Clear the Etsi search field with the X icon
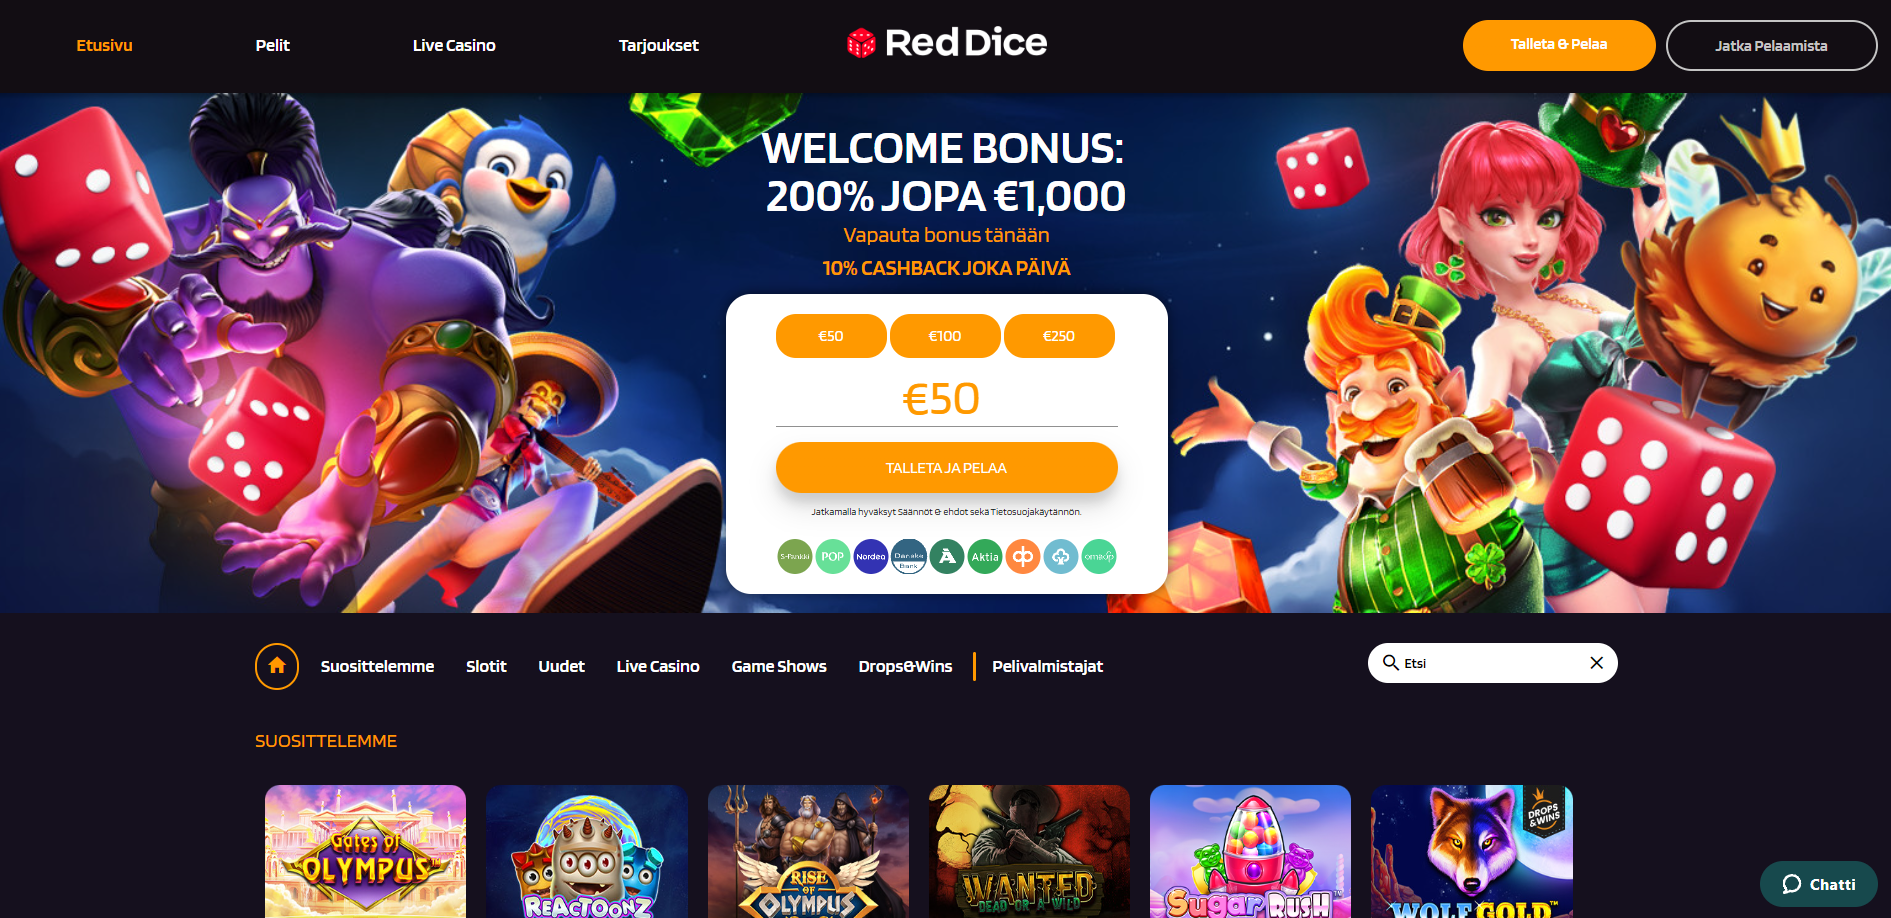 pos(1596,663)
